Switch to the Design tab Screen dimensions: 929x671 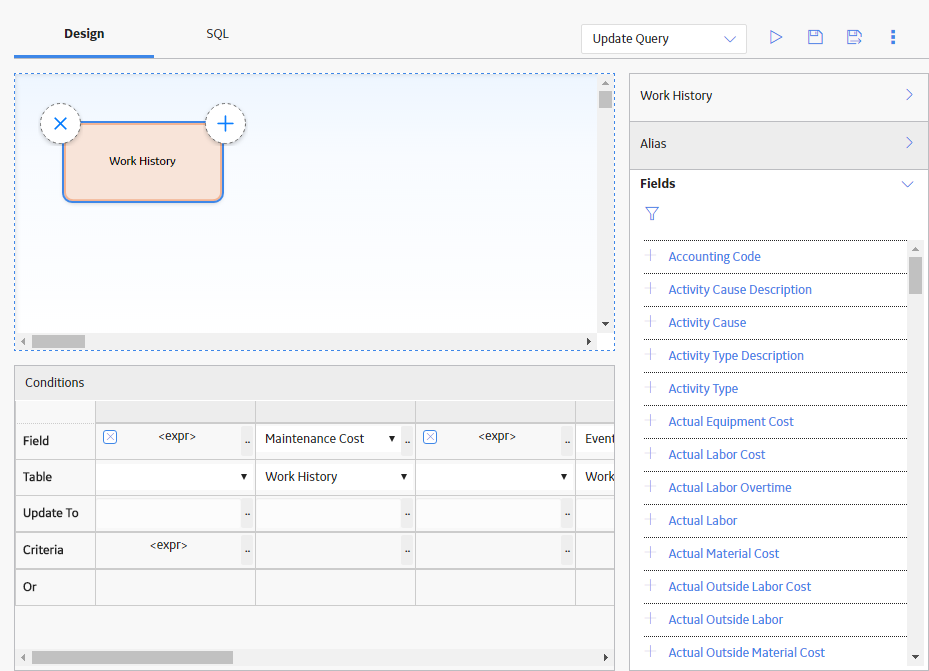click(x=84, y=34)
